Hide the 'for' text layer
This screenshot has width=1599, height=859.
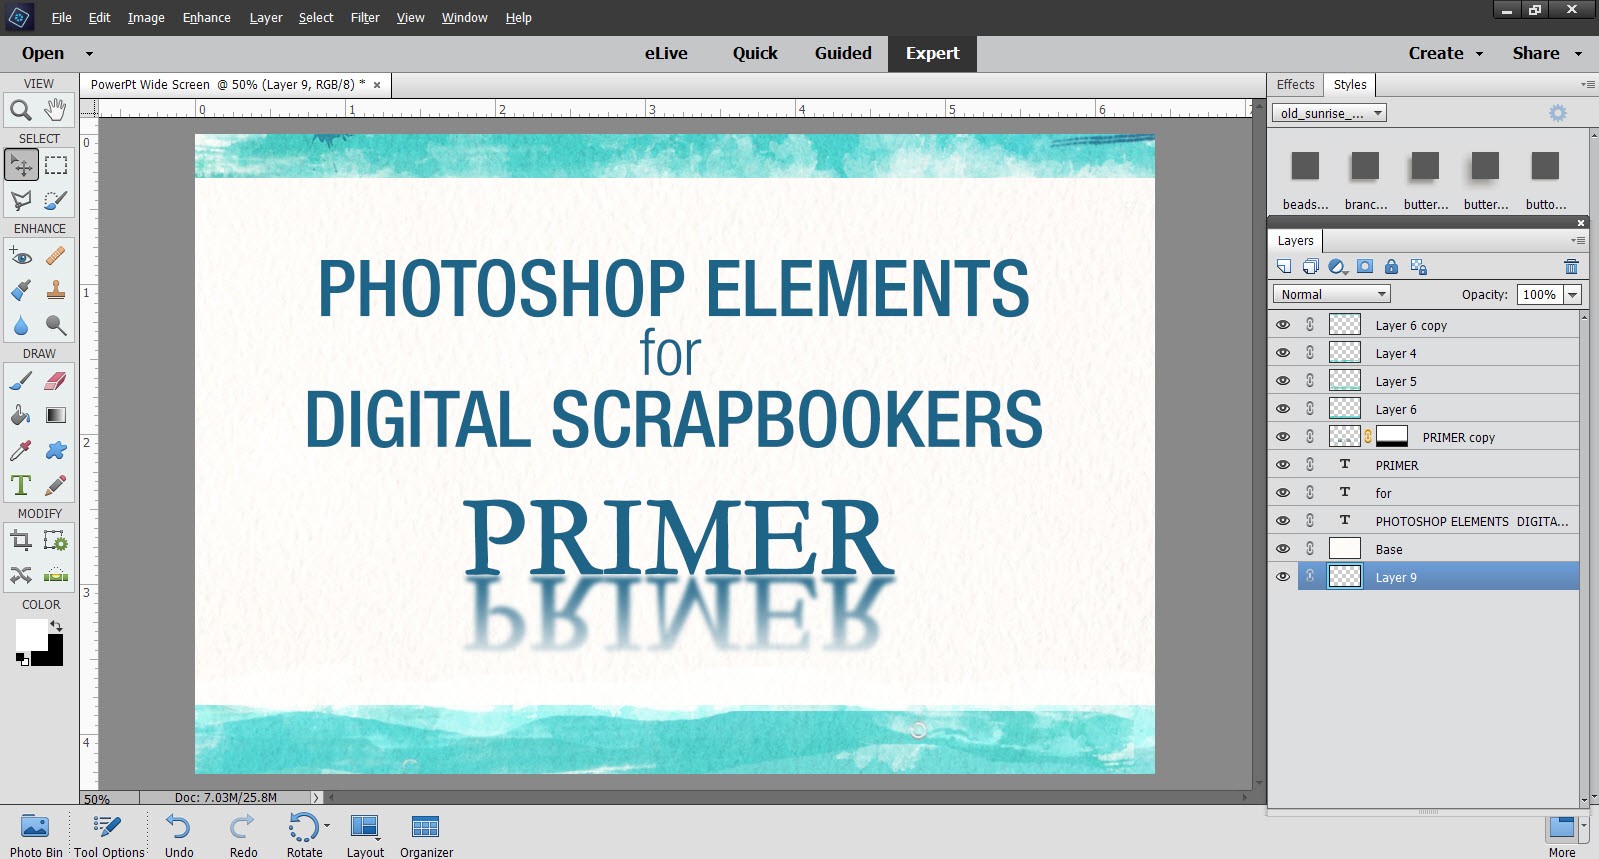tap(1283, 493)
